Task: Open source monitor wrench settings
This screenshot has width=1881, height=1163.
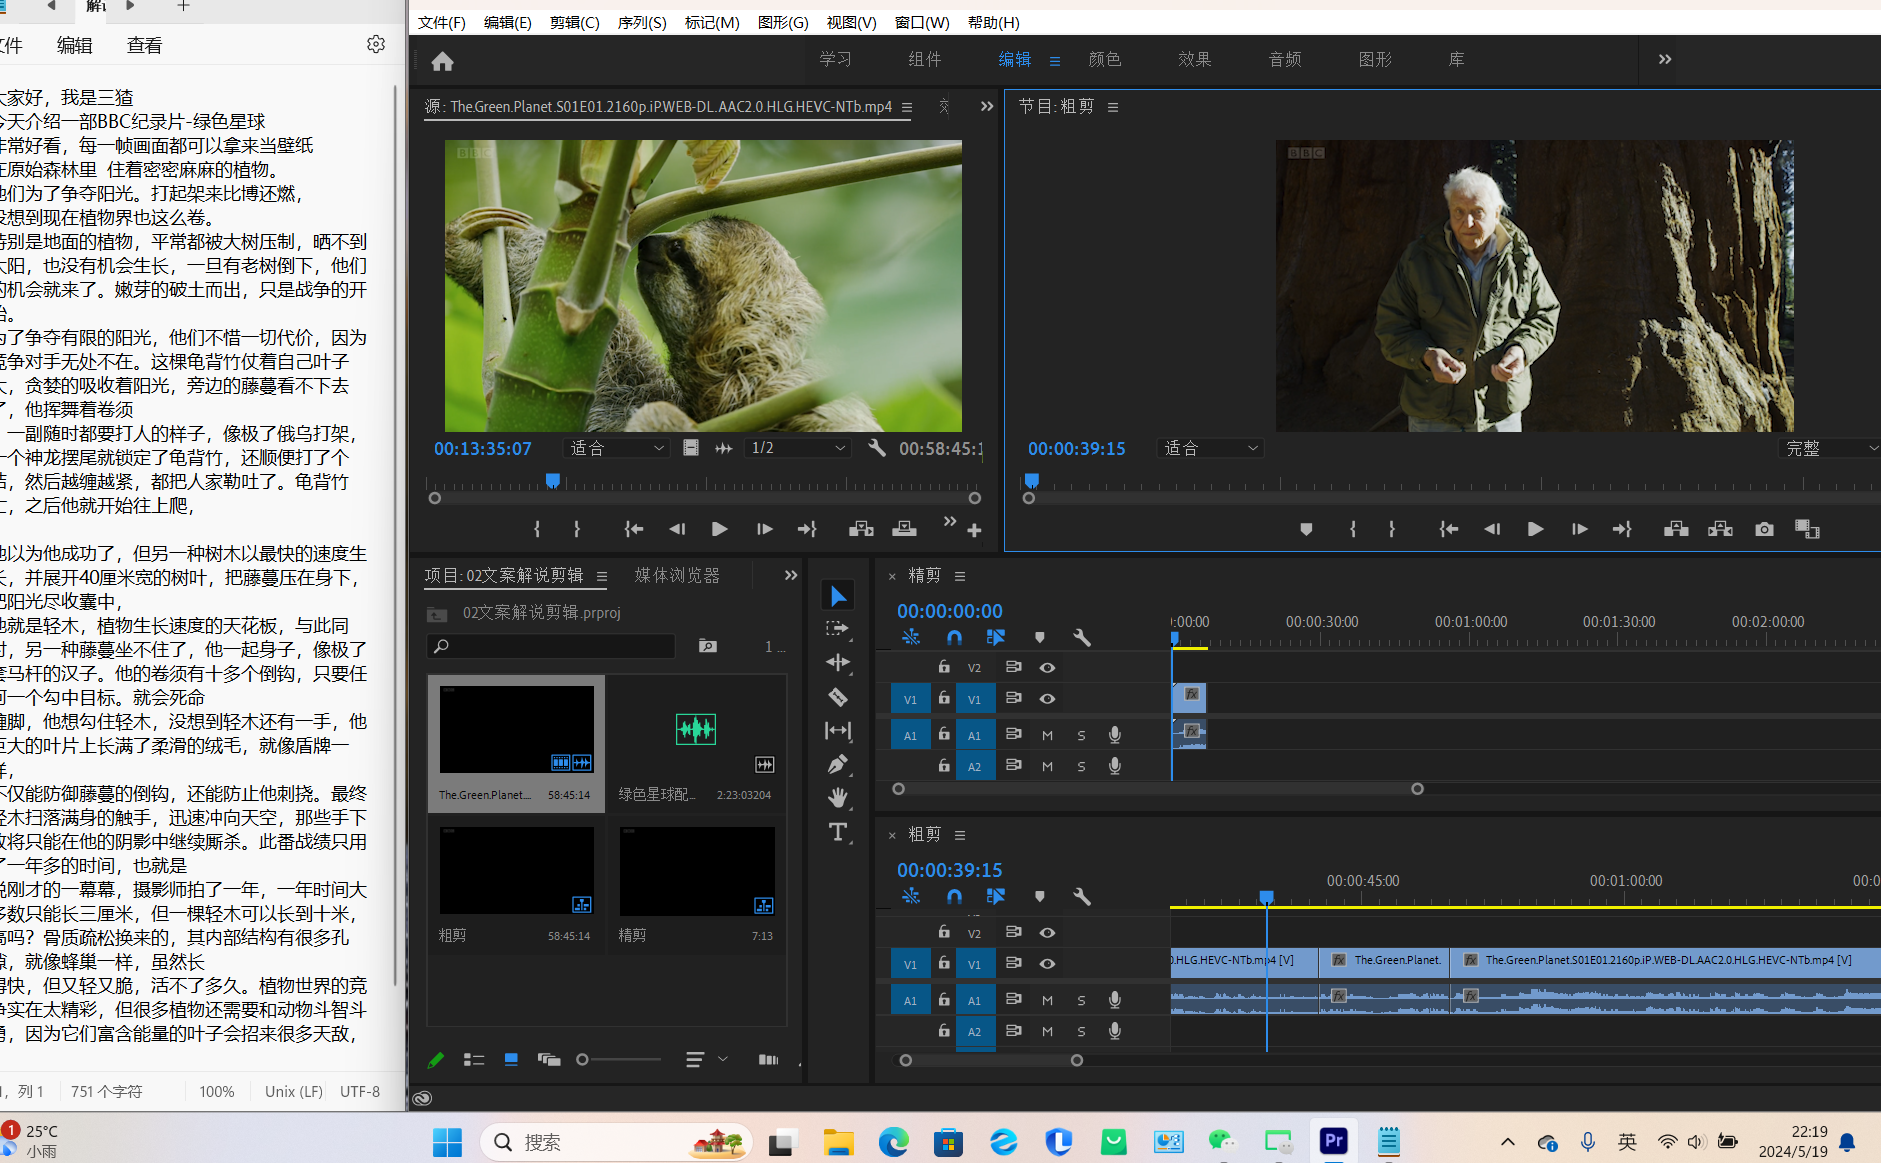Action: click(876, 448)
